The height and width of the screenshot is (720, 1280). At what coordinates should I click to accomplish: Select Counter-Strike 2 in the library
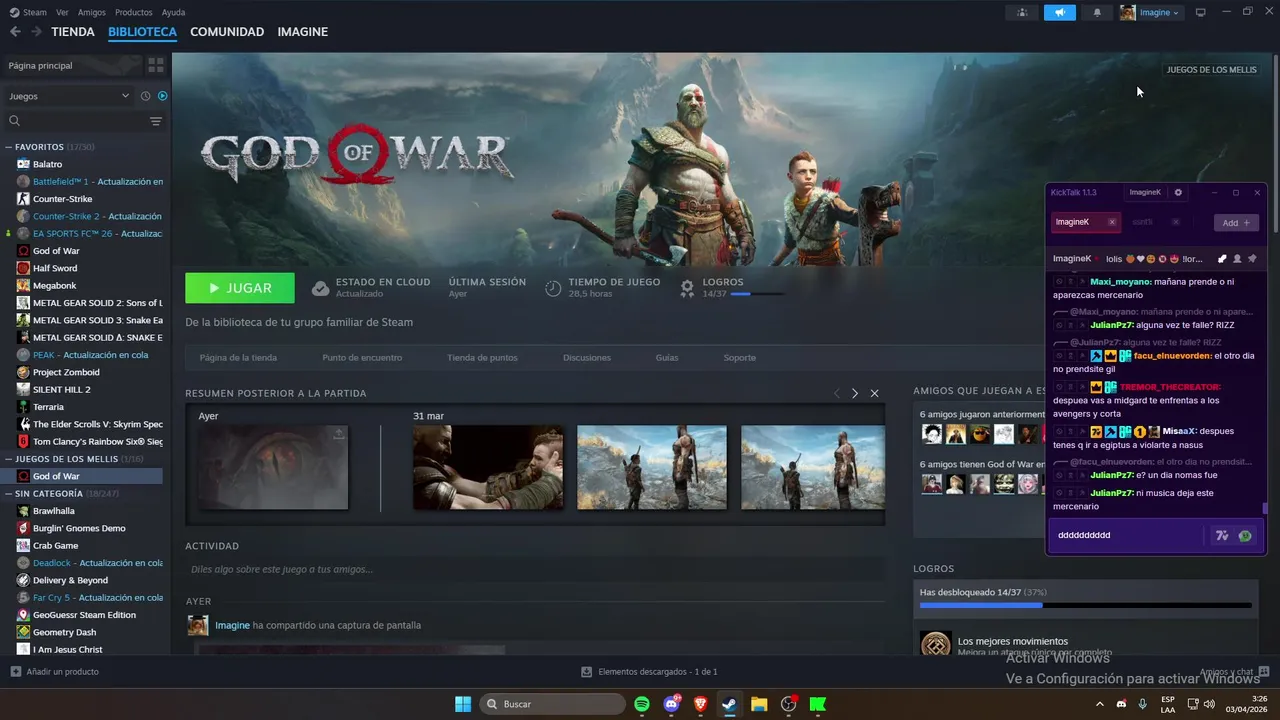coord(90,216)
